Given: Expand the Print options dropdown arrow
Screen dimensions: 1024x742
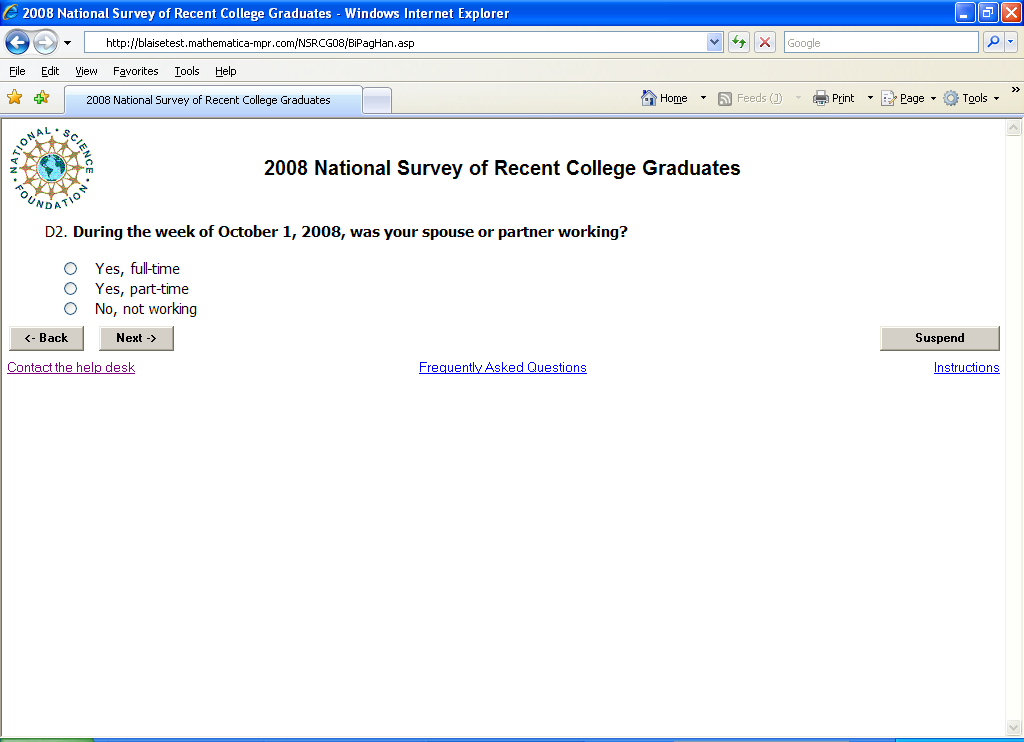Looking at the screenshot, I should [870, 98].
